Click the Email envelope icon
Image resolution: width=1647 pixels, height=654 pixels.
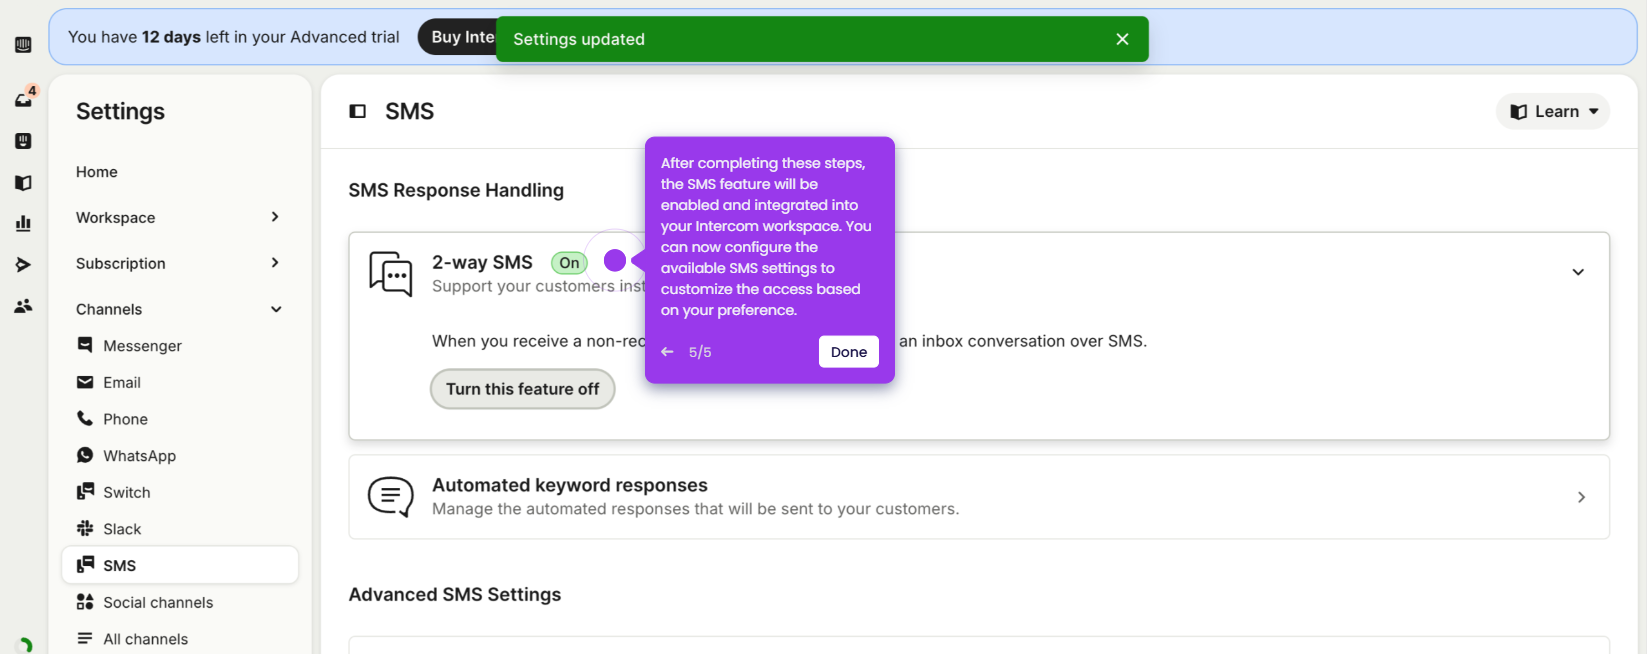(85, 382)
